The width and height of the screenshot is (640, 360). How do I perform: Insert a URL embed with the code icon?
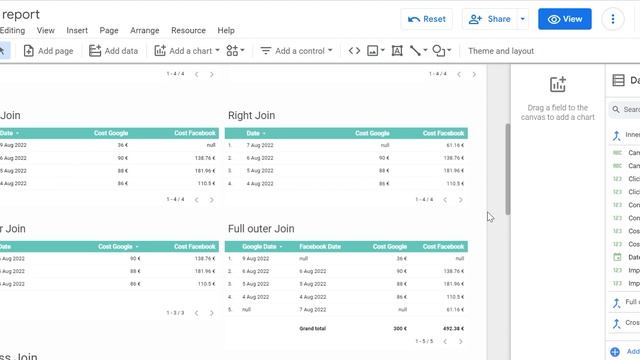point(354,51)
